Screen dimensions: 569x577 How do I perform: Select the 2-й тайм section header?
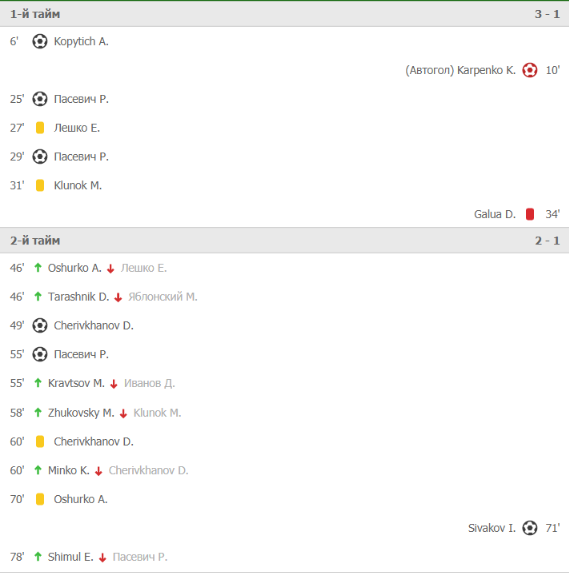click(x=284, y=240)
